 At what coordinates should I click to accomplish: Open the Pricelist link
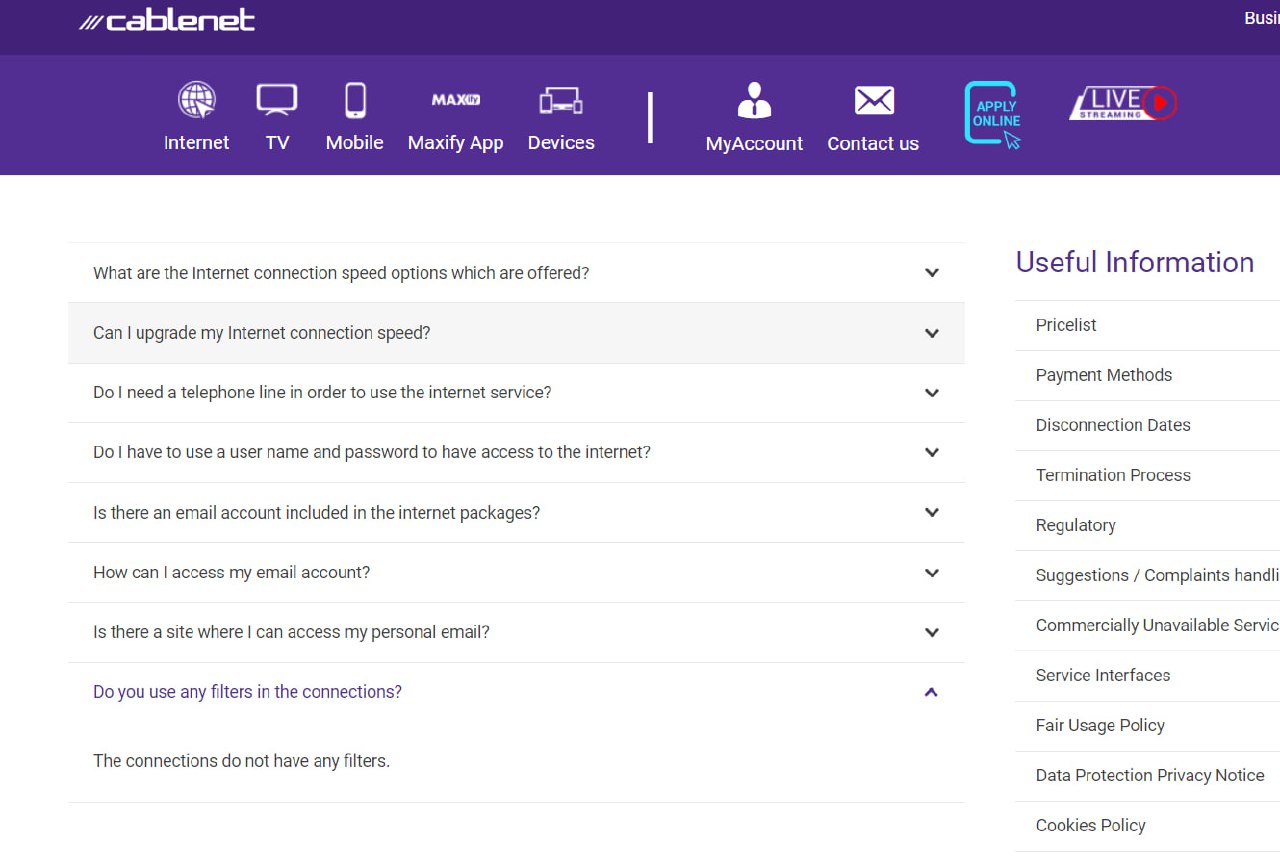(x=1066, y=325)
